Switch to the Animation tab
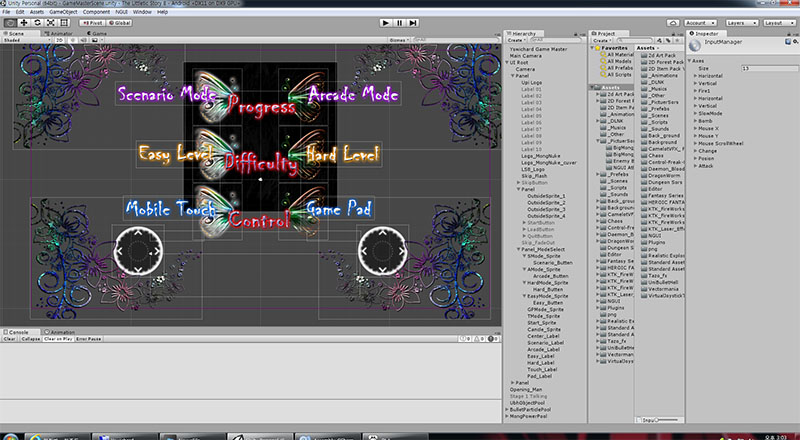Image resolution: width=800 pixels, height=440 pixels. tap(60, 332)
